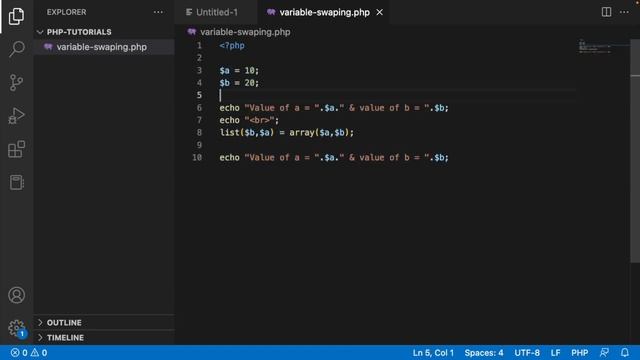Viewport: 640px width, 360px height.
Task: Click line number 8 in gutter
Action: click(199, 133)
